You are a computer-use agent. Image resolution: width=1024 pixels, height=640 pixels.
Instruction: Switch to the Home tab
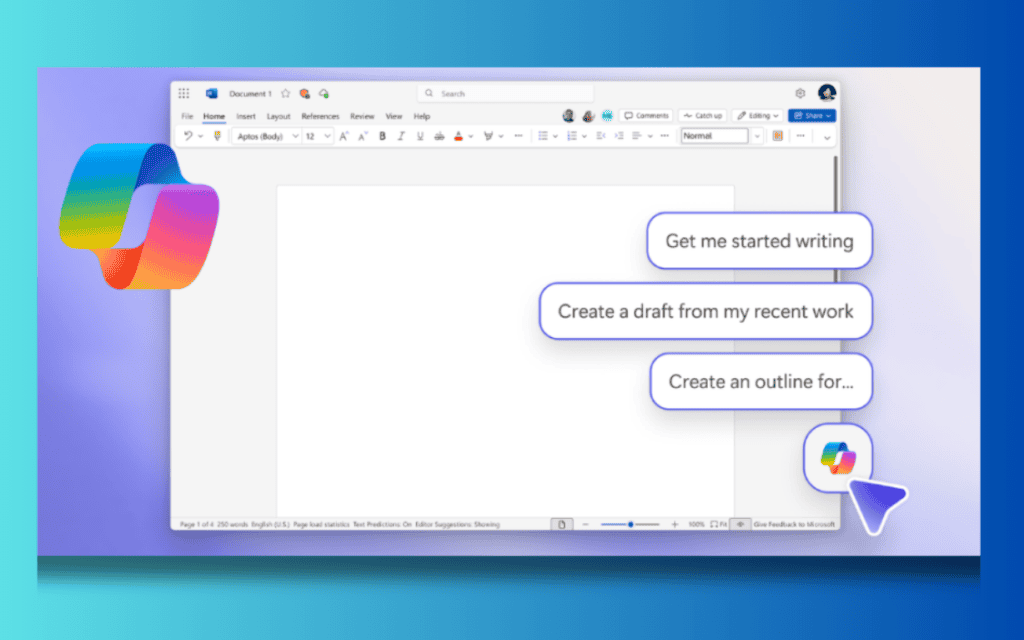pos(214,116)
